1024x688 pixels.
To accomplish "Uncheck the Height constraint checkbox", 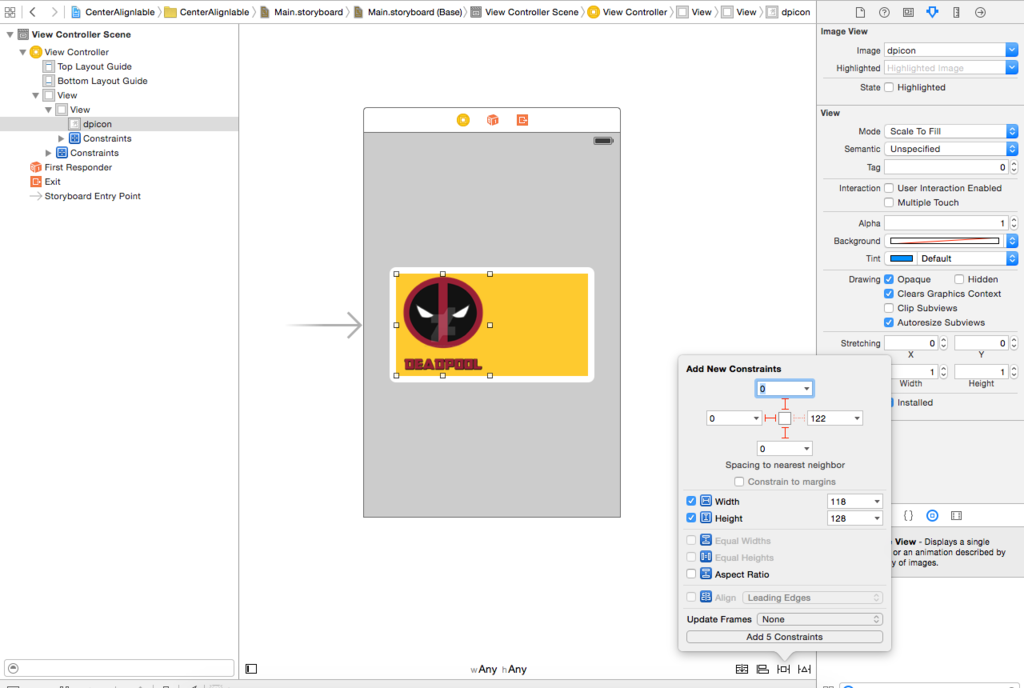I will coord(691,518).
